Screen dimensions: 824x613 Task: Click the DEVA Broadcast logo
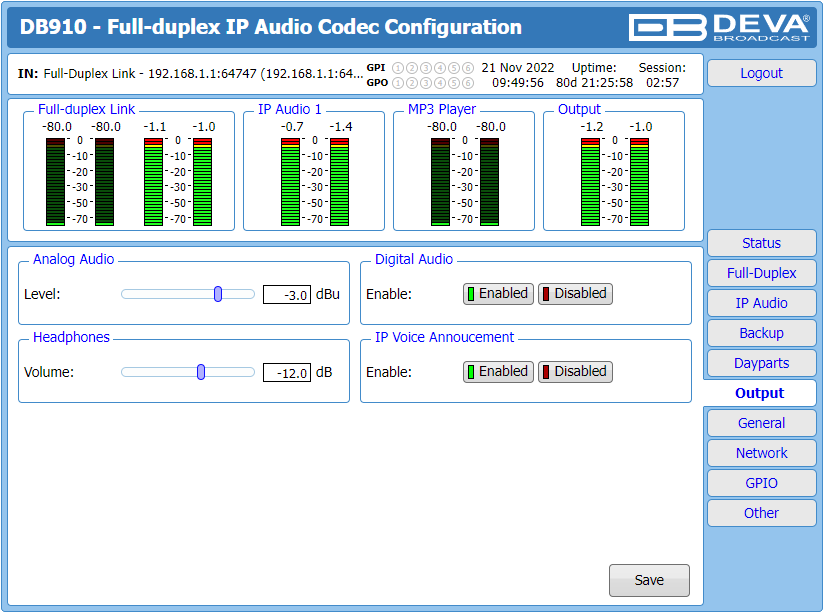(719, 27)
